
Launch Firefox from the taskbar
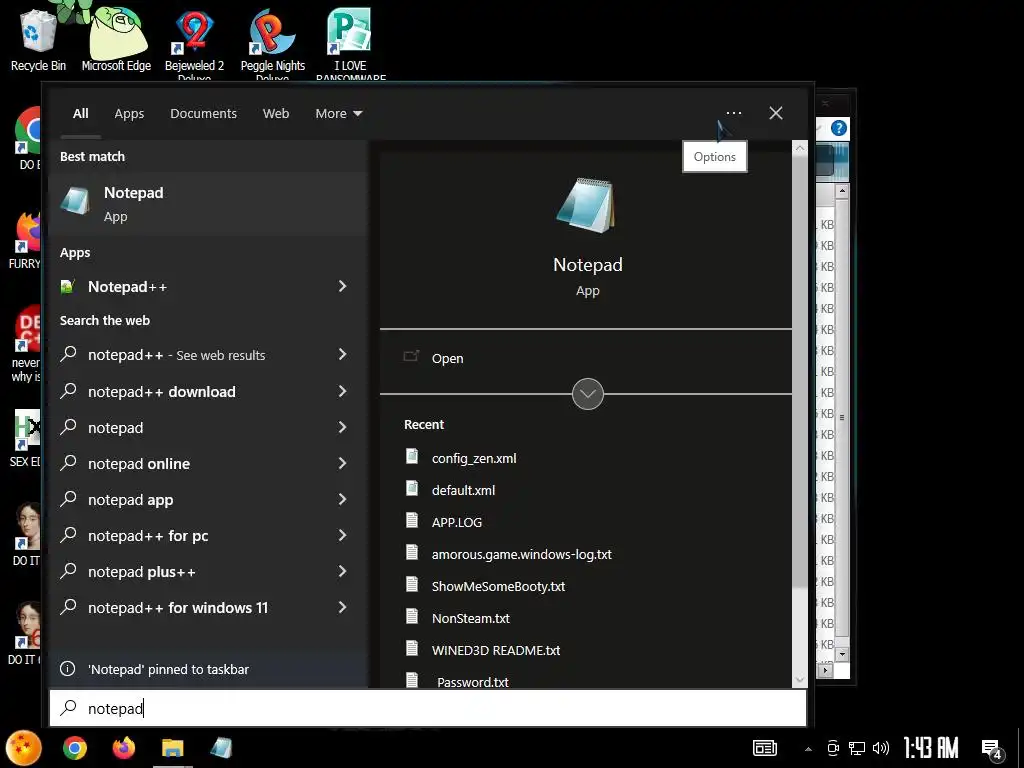tap(123, 748)
